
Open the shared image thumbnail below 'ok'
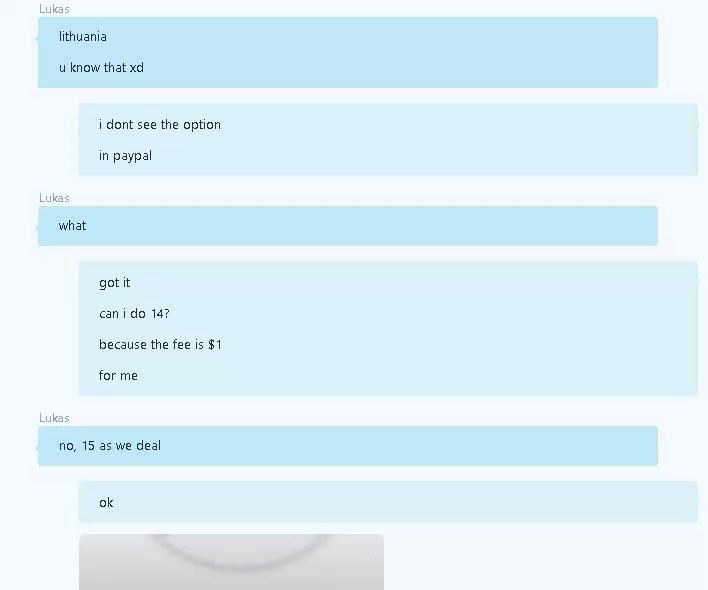pos(231,562)
